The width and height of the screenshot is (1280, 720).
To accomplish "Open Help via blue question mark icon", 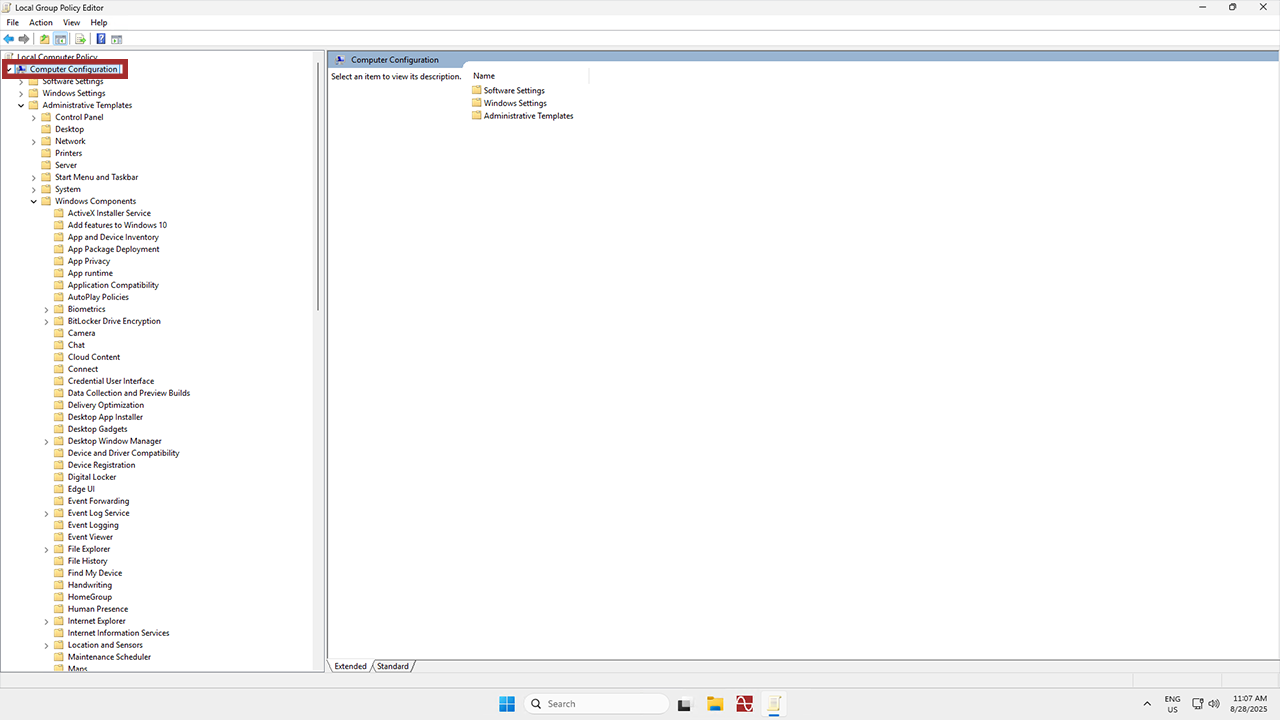I will [101, 39].
